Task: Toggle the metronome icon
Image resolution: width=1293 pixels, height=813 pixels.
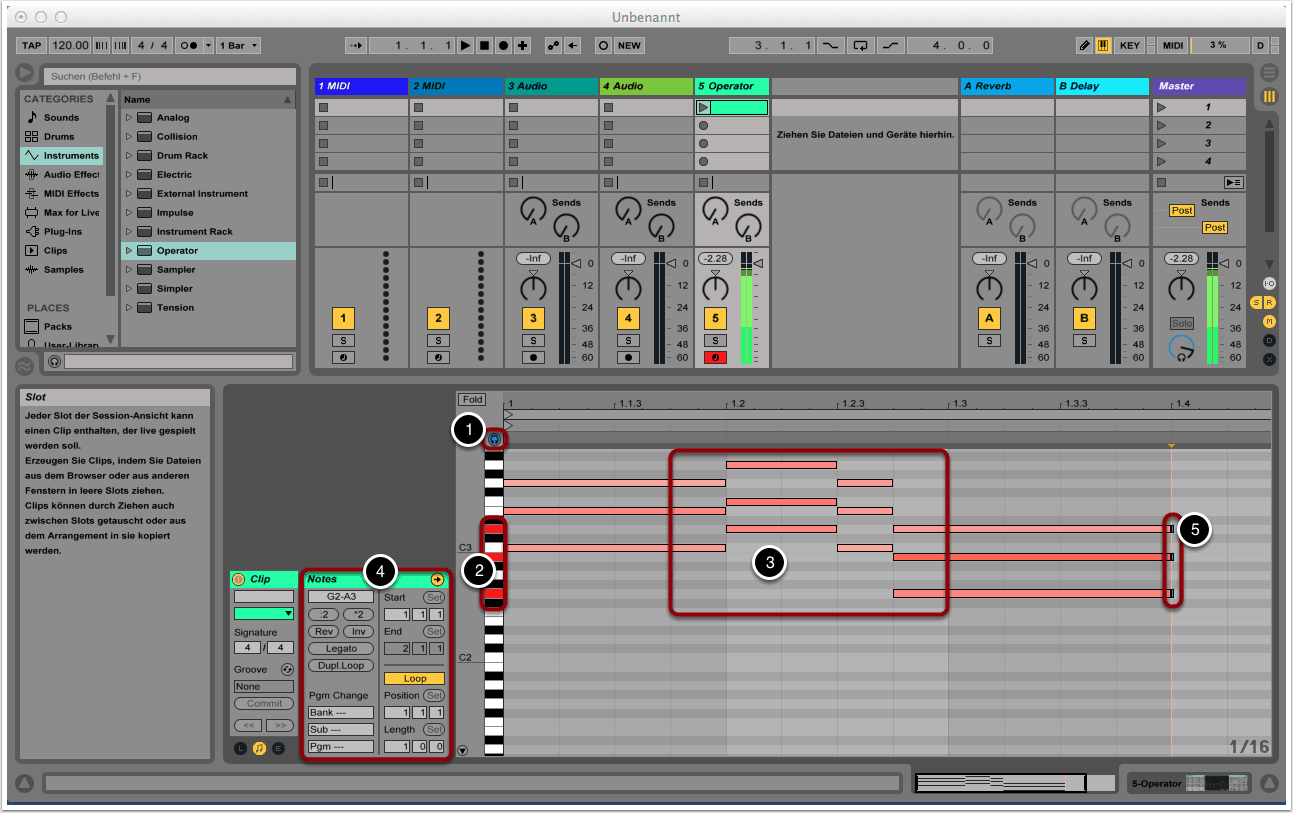Action: 186,46
